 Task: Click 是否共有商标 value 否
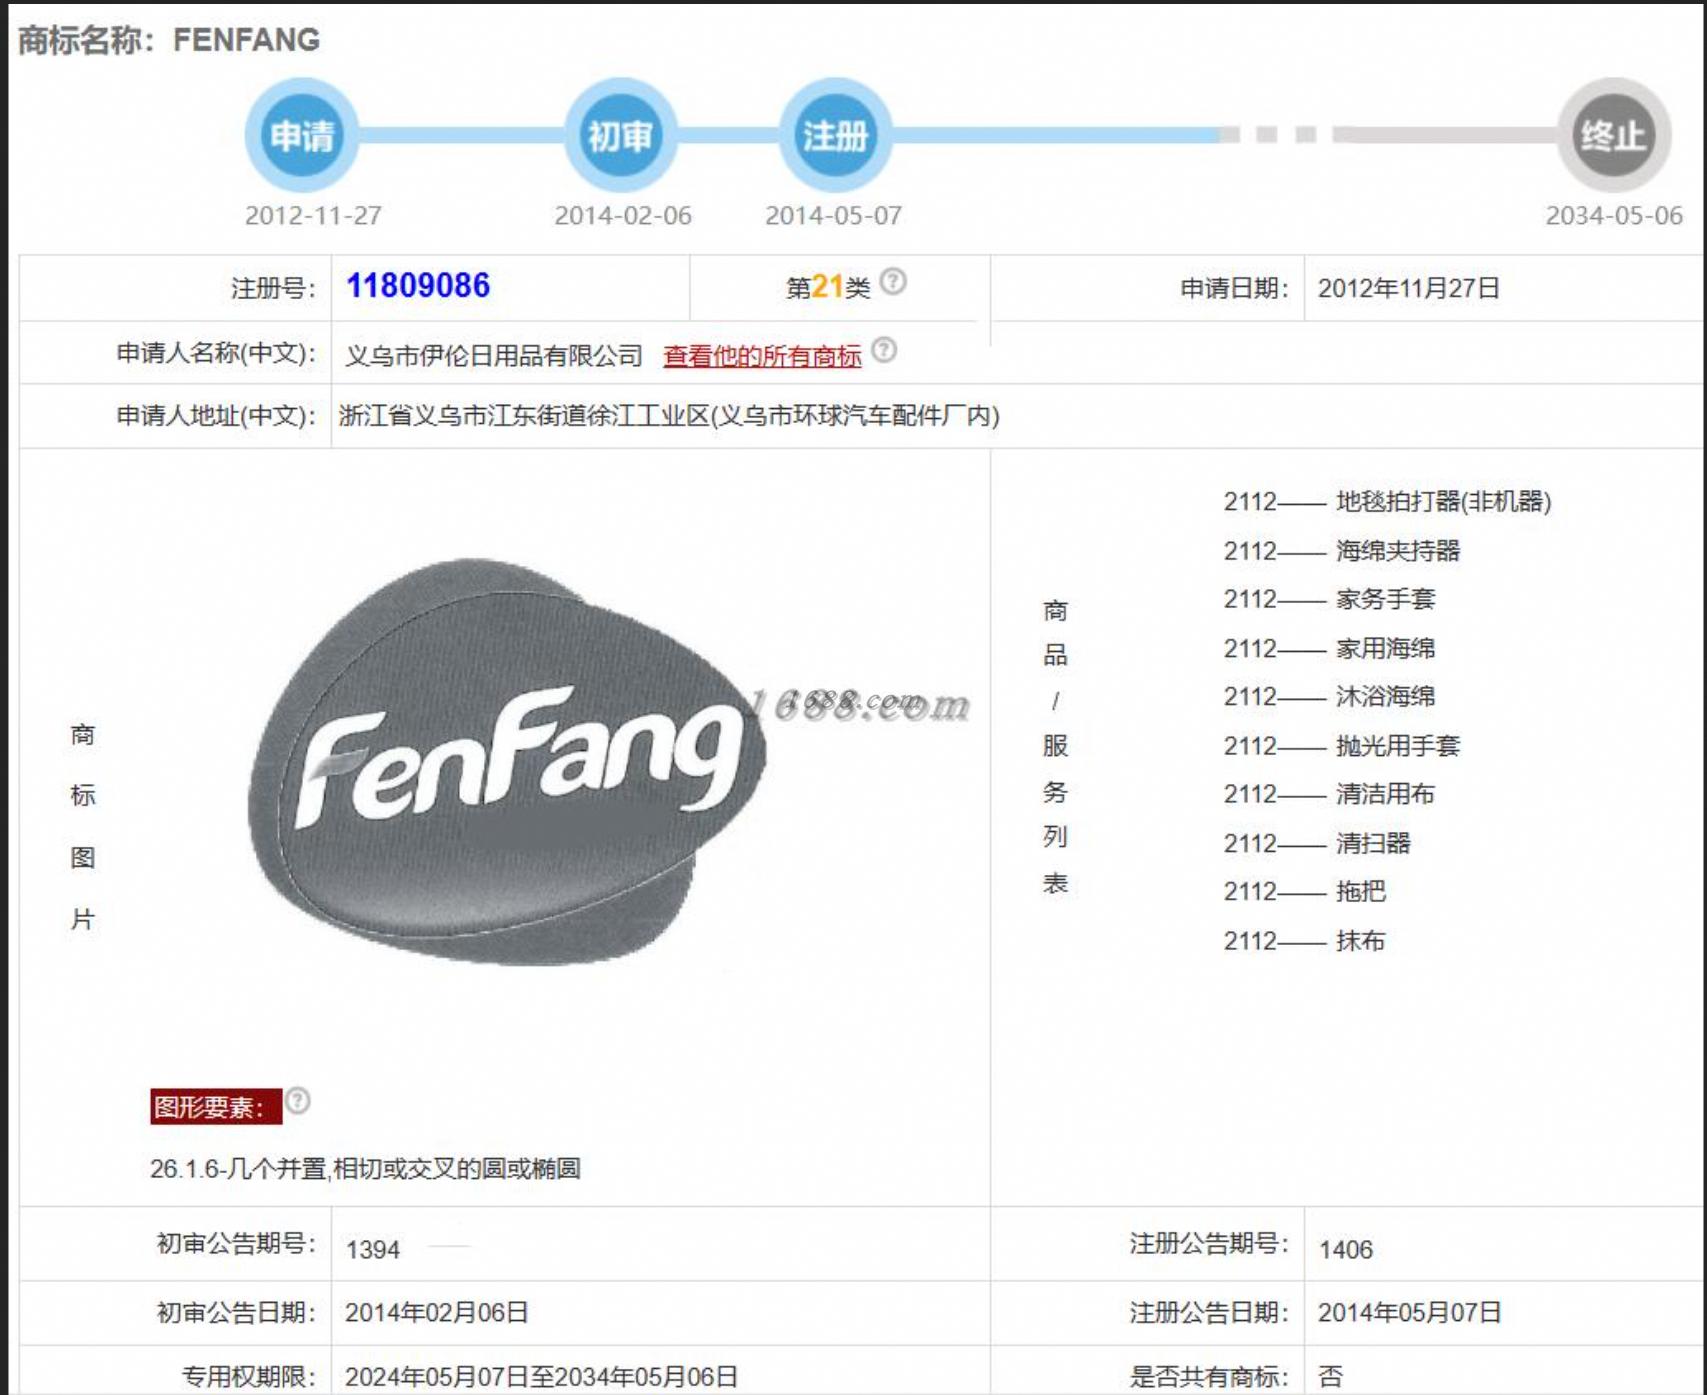pos(1331,1376)
